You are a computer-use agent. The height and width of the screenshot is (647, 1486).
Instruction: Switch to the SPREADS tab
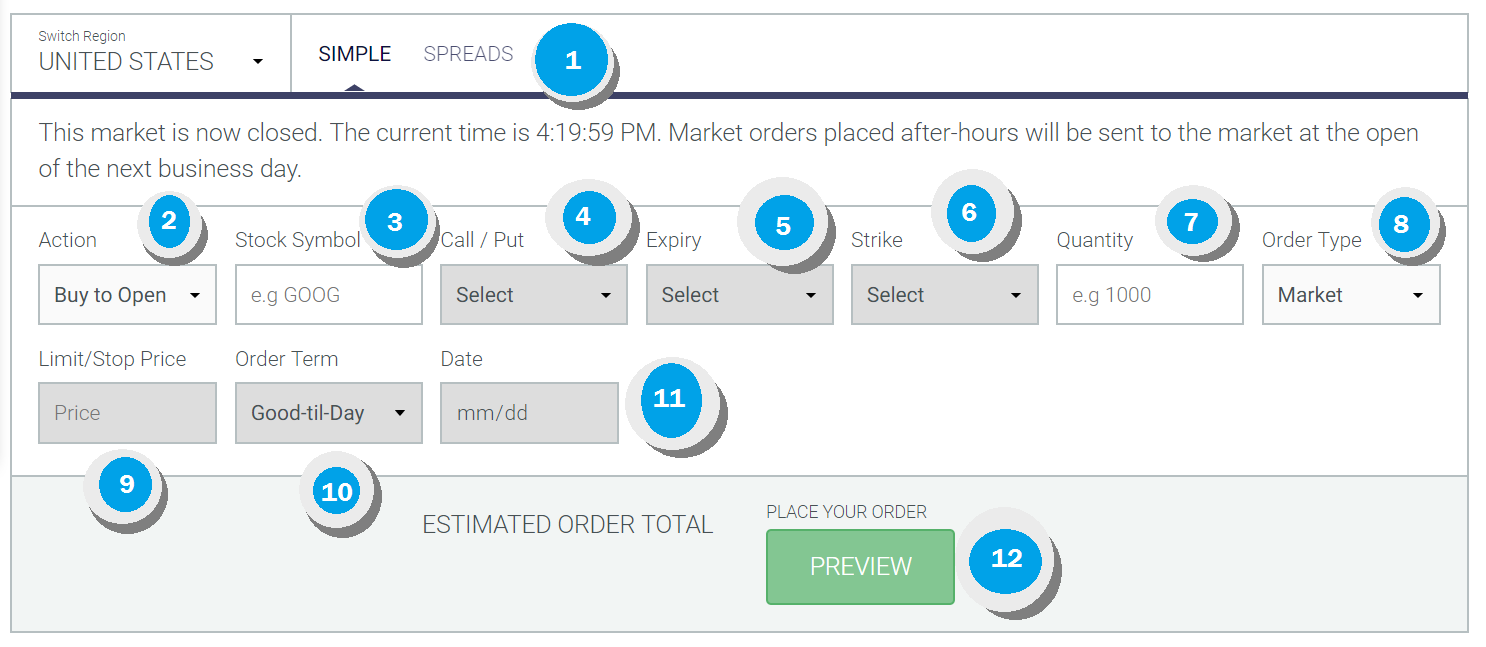tap(468, 54)
